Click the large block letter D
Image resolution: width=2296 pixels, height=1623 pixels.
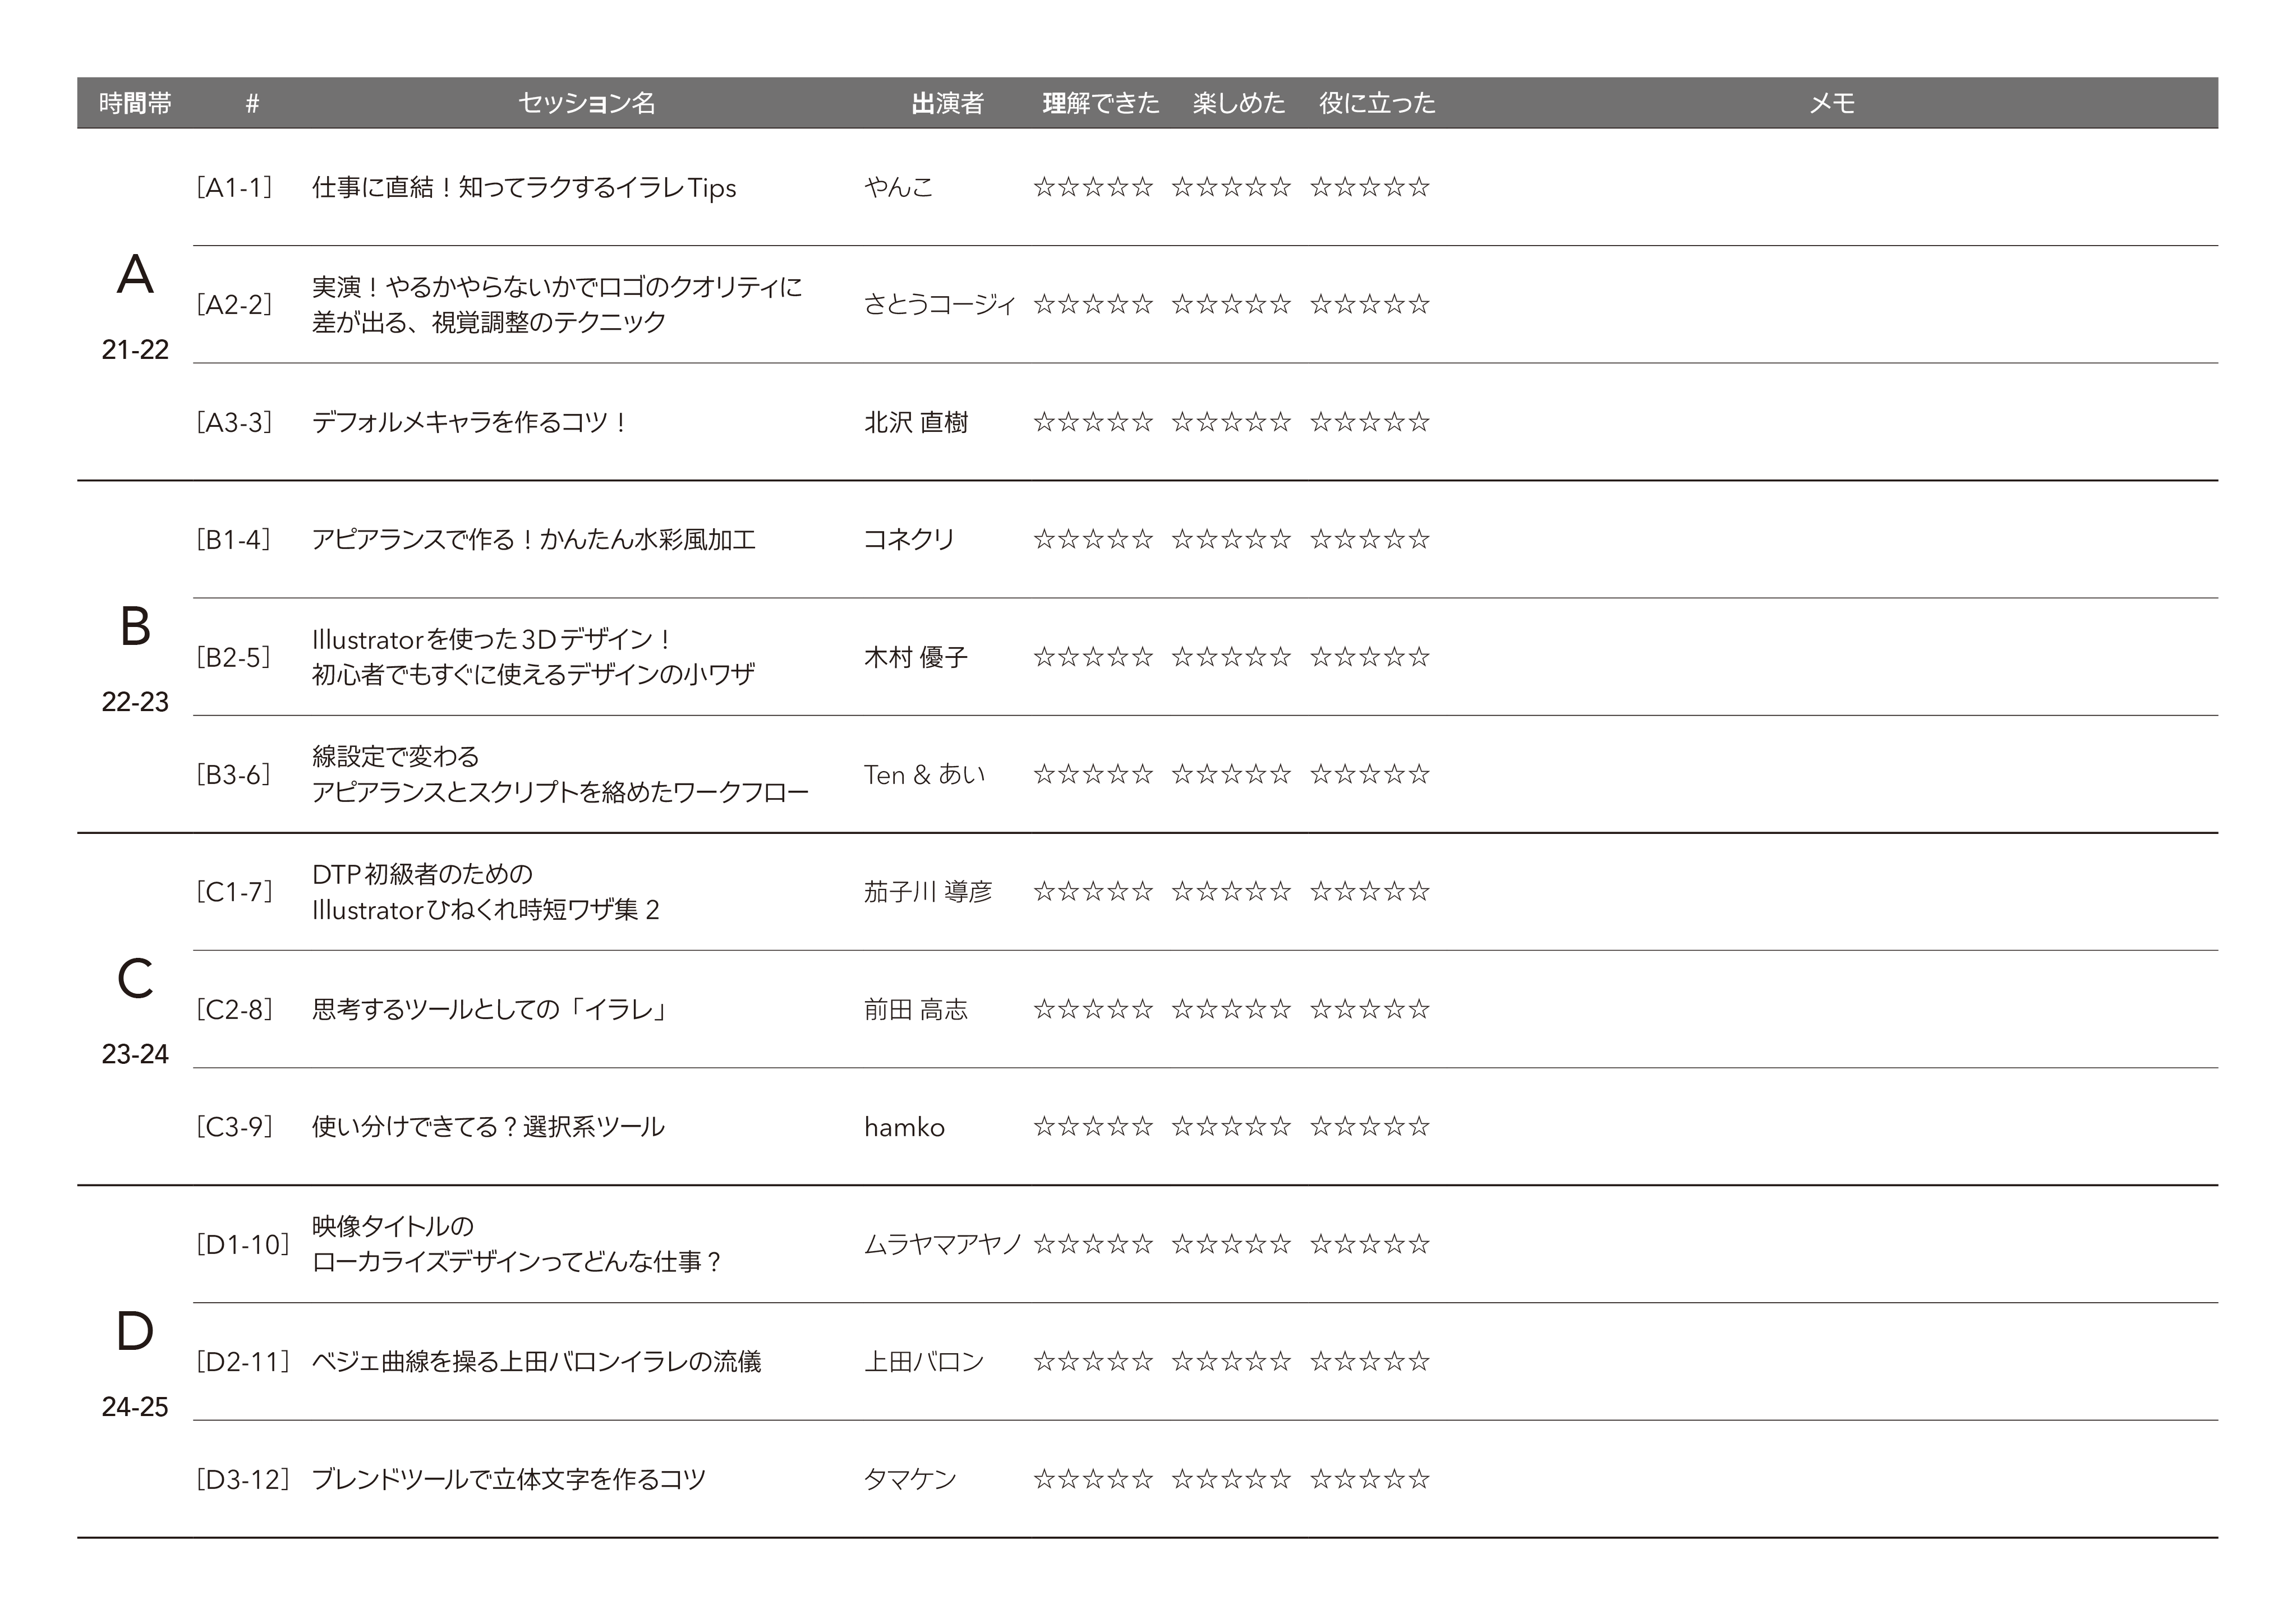coord(135,1331)
